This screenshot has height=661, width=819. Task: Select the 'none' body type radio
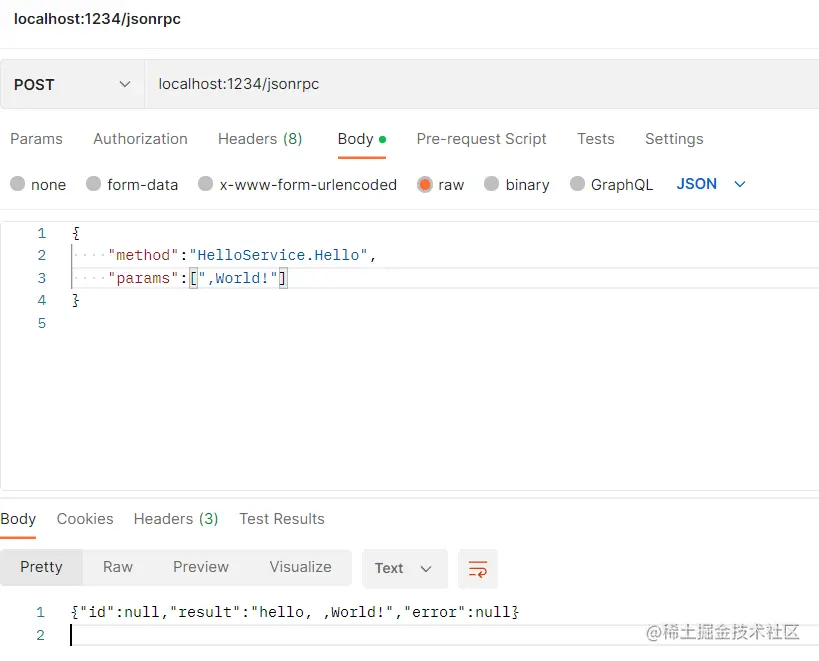(18, 184)
